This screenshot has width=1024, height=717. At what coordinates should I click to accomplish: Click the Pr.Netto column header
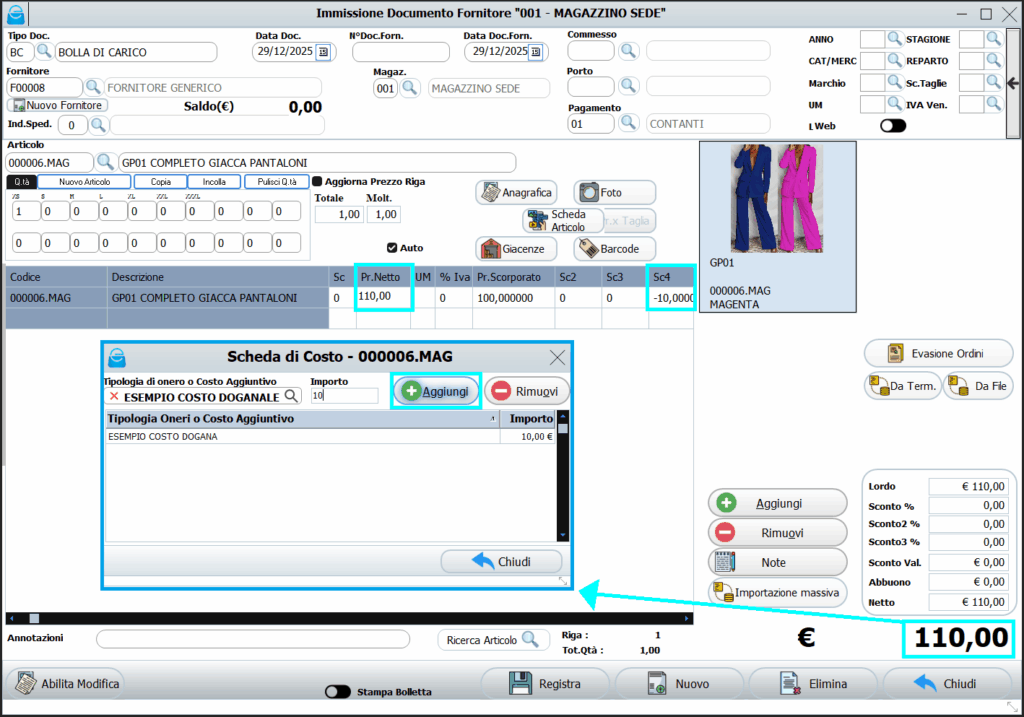click(x=383, y=276)
